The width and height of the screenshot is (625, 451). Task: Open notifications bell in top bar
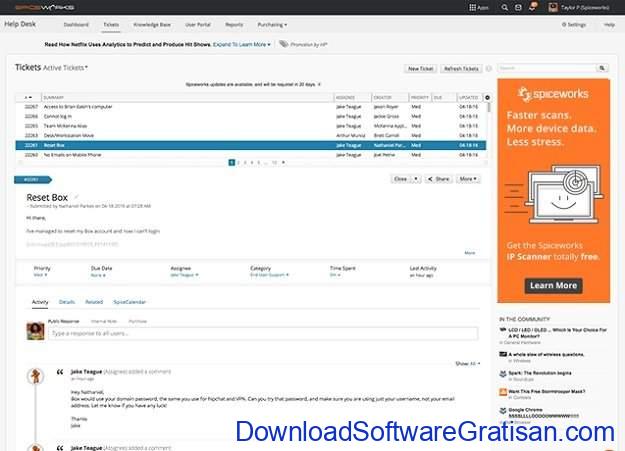coord(532,7)
